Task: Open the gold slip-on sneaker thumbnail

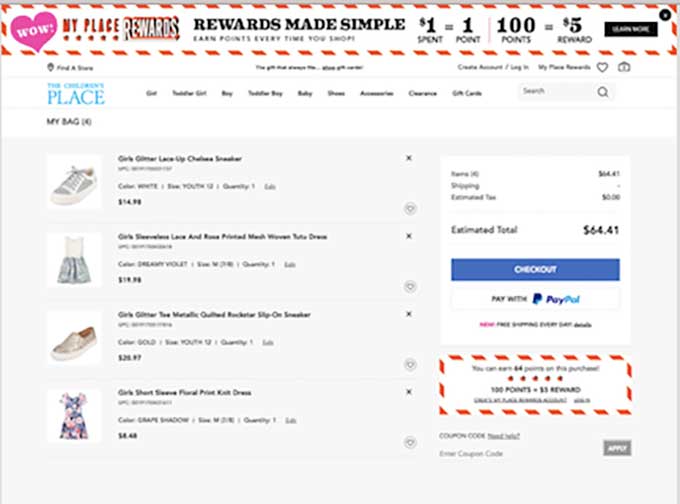Action: 74,338
